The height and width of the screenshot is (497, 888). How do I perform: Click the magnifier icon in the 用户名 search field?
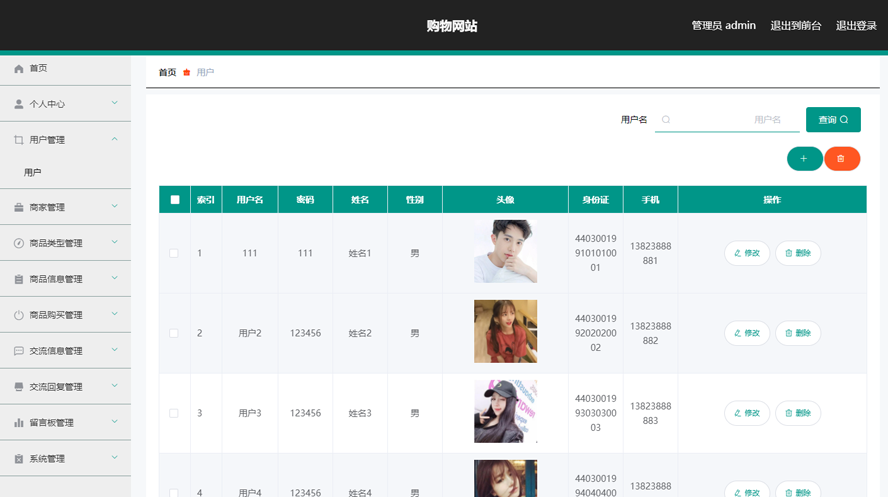666,119
